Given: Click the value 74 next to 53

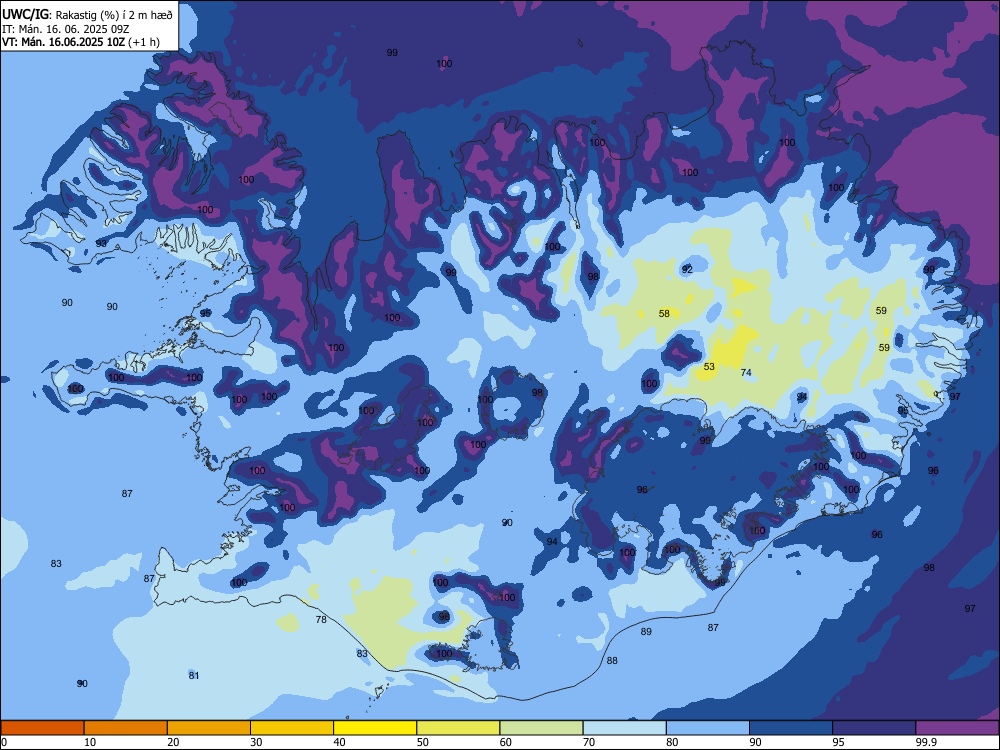Looking at the screenshot, I should (746, 372).
